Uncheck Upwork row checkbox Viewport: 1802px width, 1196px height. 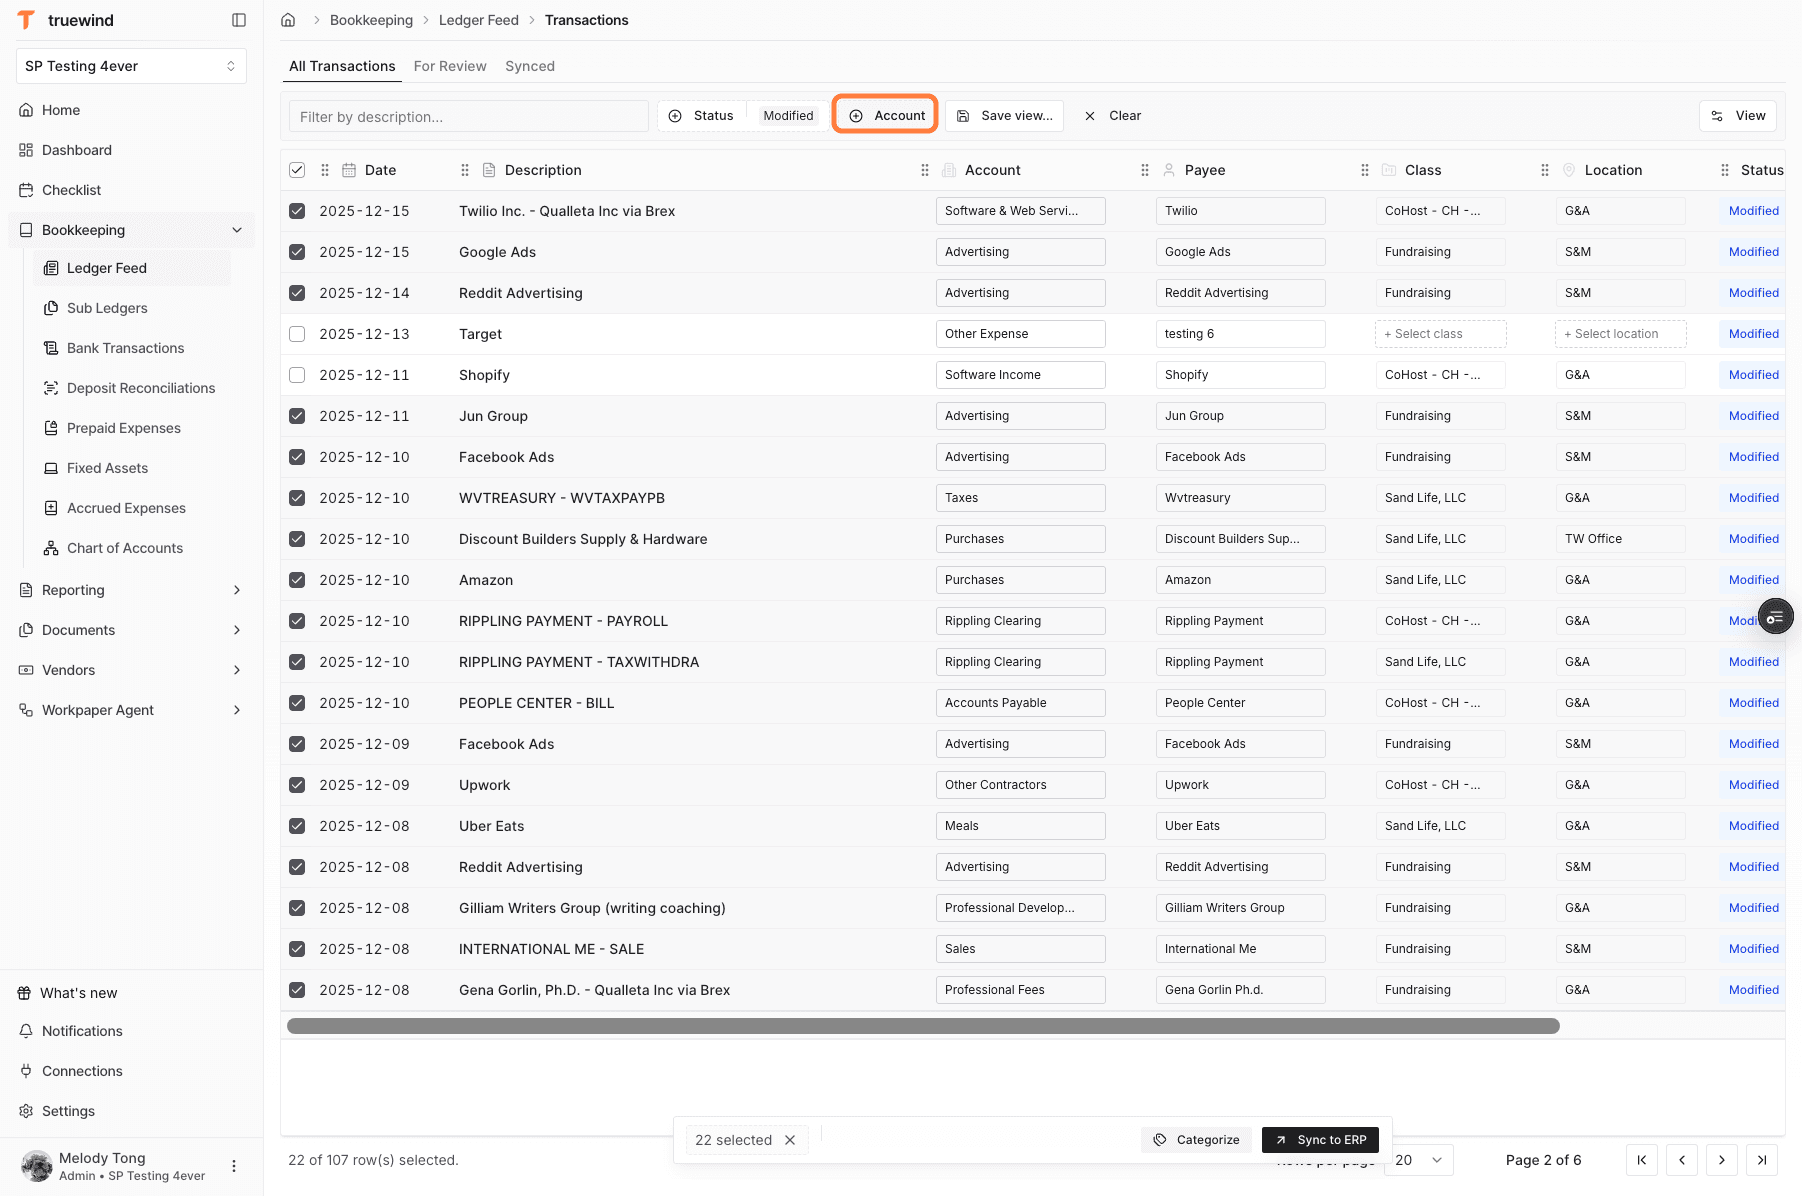297,785
